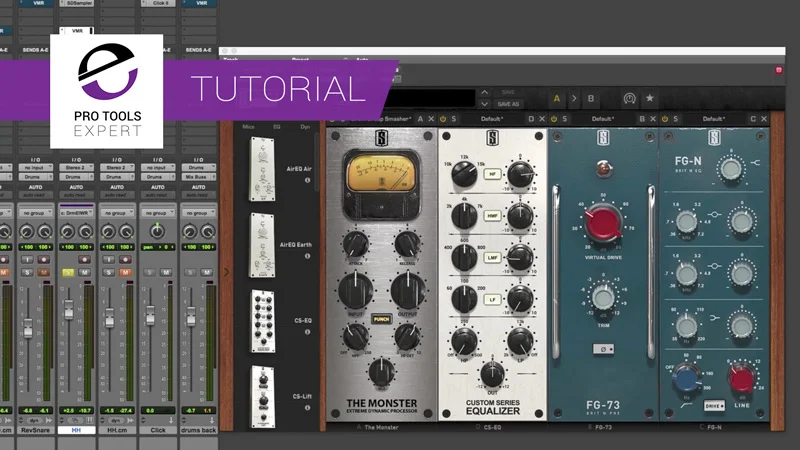Screen dimensions: 800x450
Task: Click the blue high-pass Hz knob on FG-N
Action: 687,379
